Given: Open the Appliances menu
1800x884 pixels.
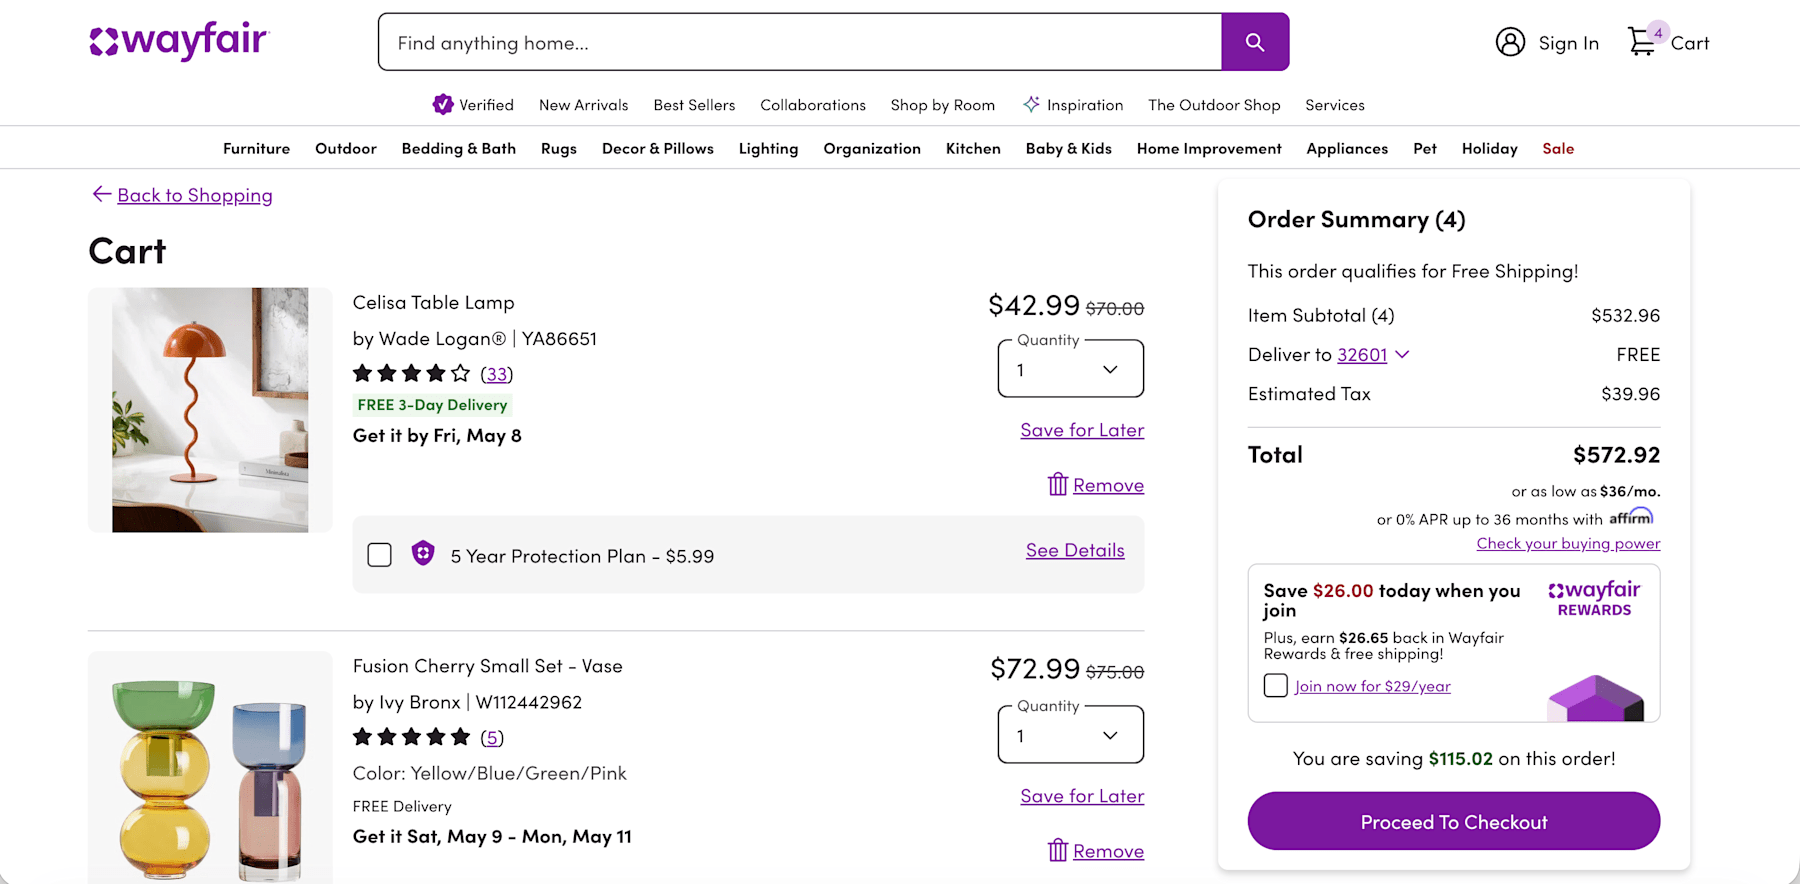Looking at the screenshot, I should point(1347,148).
